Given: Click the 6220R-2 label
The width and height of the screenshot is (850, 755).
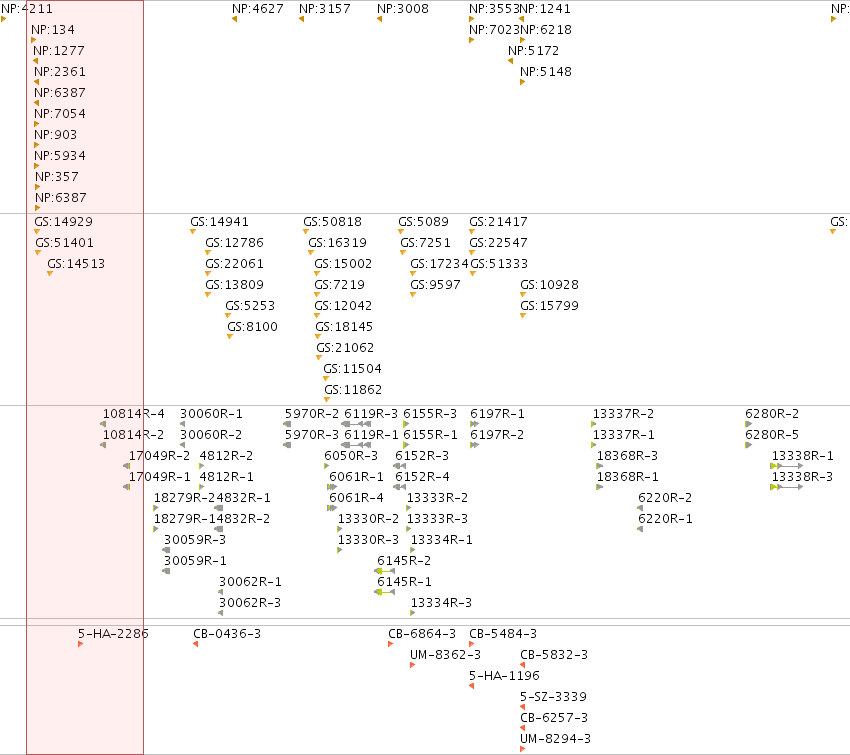Looking at the screenshot, I should [x=665, y=498].
